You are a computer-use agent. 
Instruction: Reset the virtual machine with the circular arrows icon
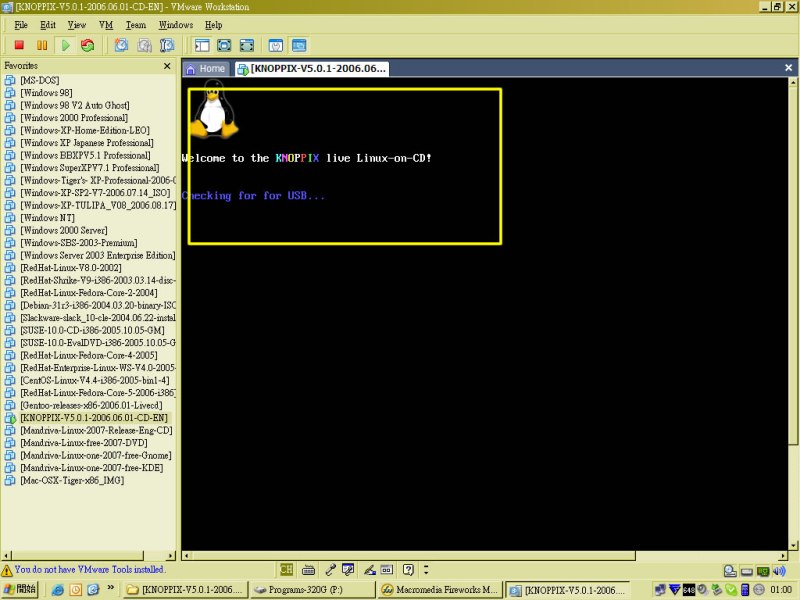coord(88,45)
